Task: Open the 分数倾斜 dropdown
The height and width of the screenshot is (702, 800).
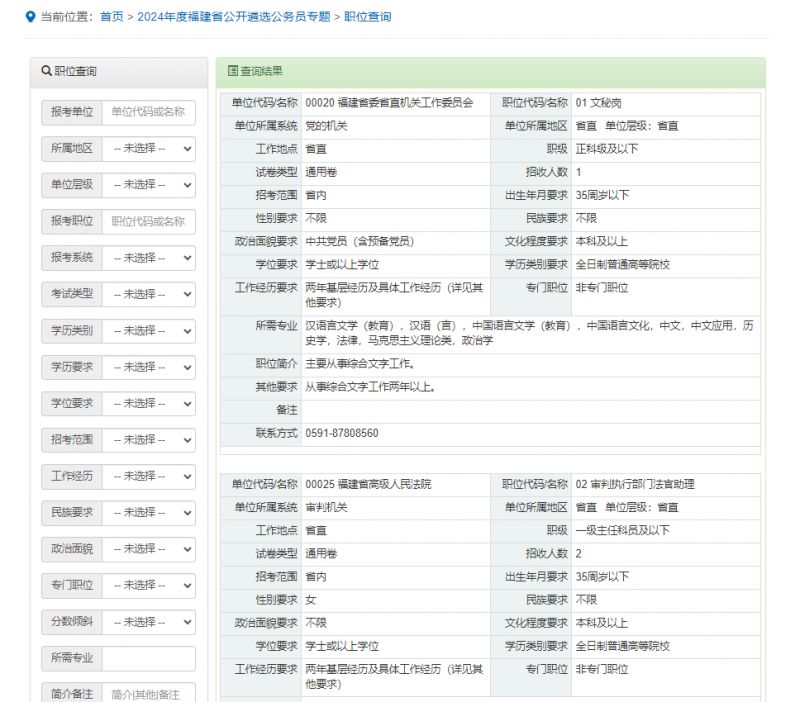Action: click(148, 622)
